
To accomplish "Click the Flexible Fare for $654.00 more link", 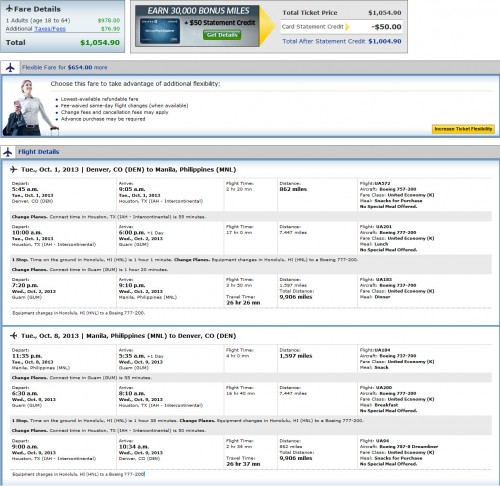I will click(x=65, y=67).
